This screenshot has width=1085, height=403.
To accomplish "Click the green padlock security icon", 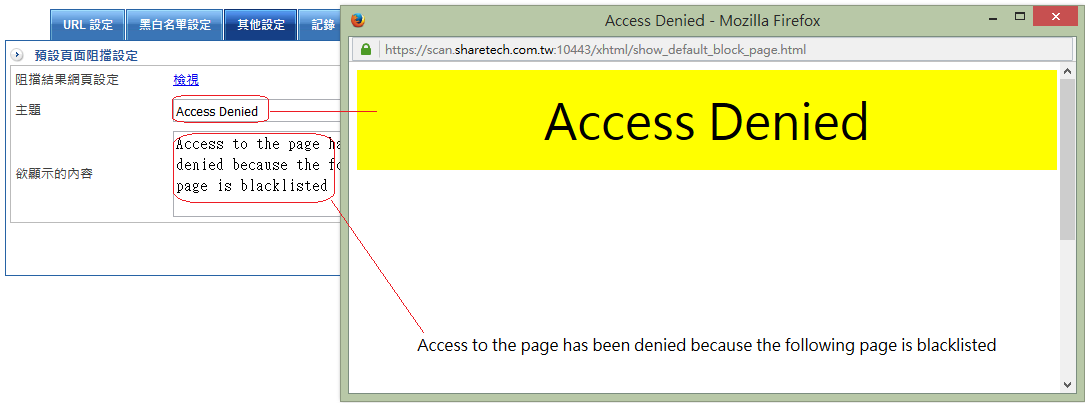I will pos(366,49).
